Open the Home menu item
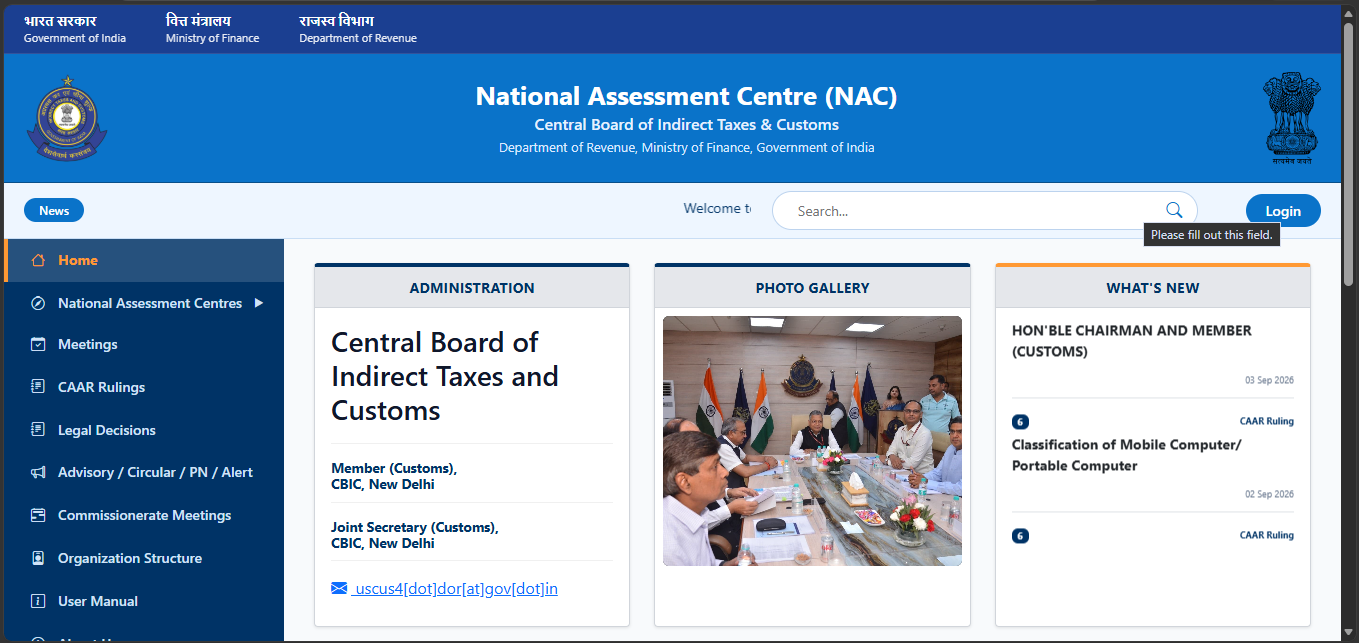 [x=144, y=260]
